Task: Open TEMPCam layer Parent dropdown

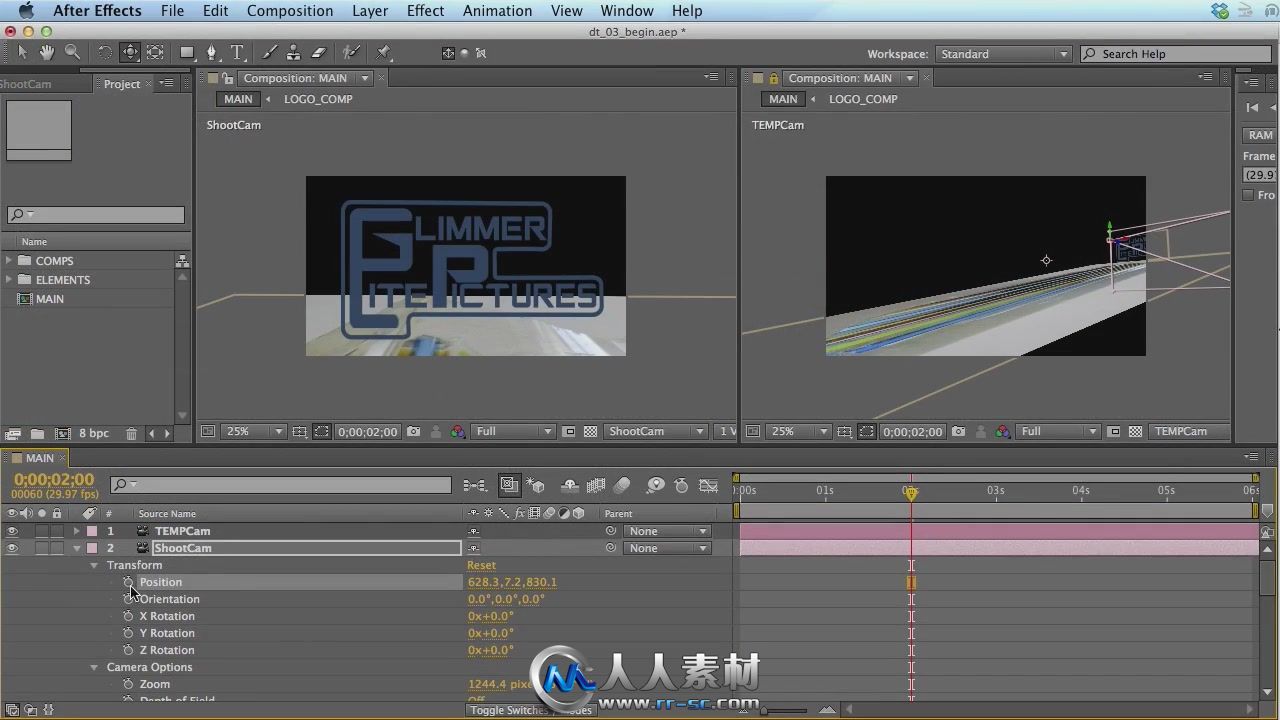Action: click(667, 531)
